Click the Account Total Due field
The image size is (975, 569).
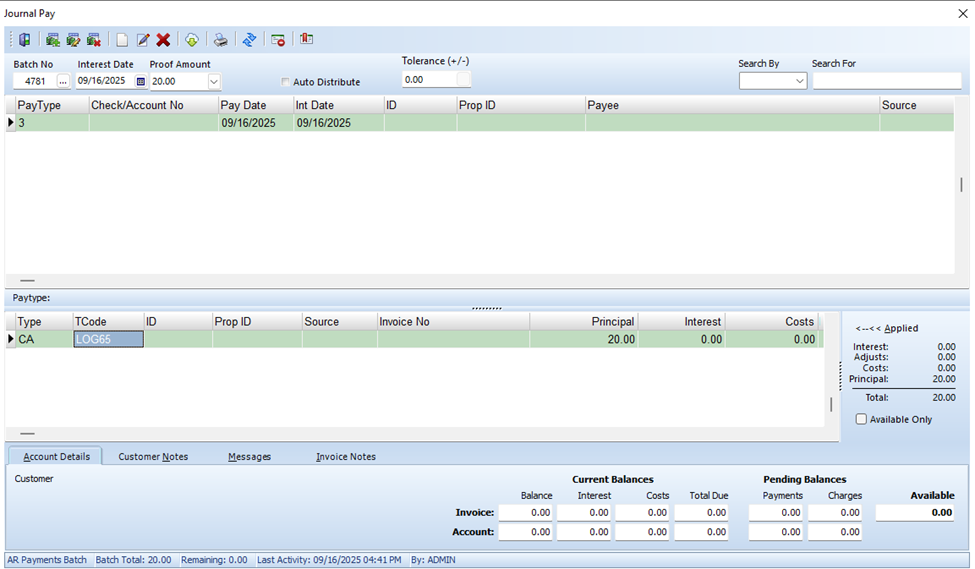[x=701, y=532]
